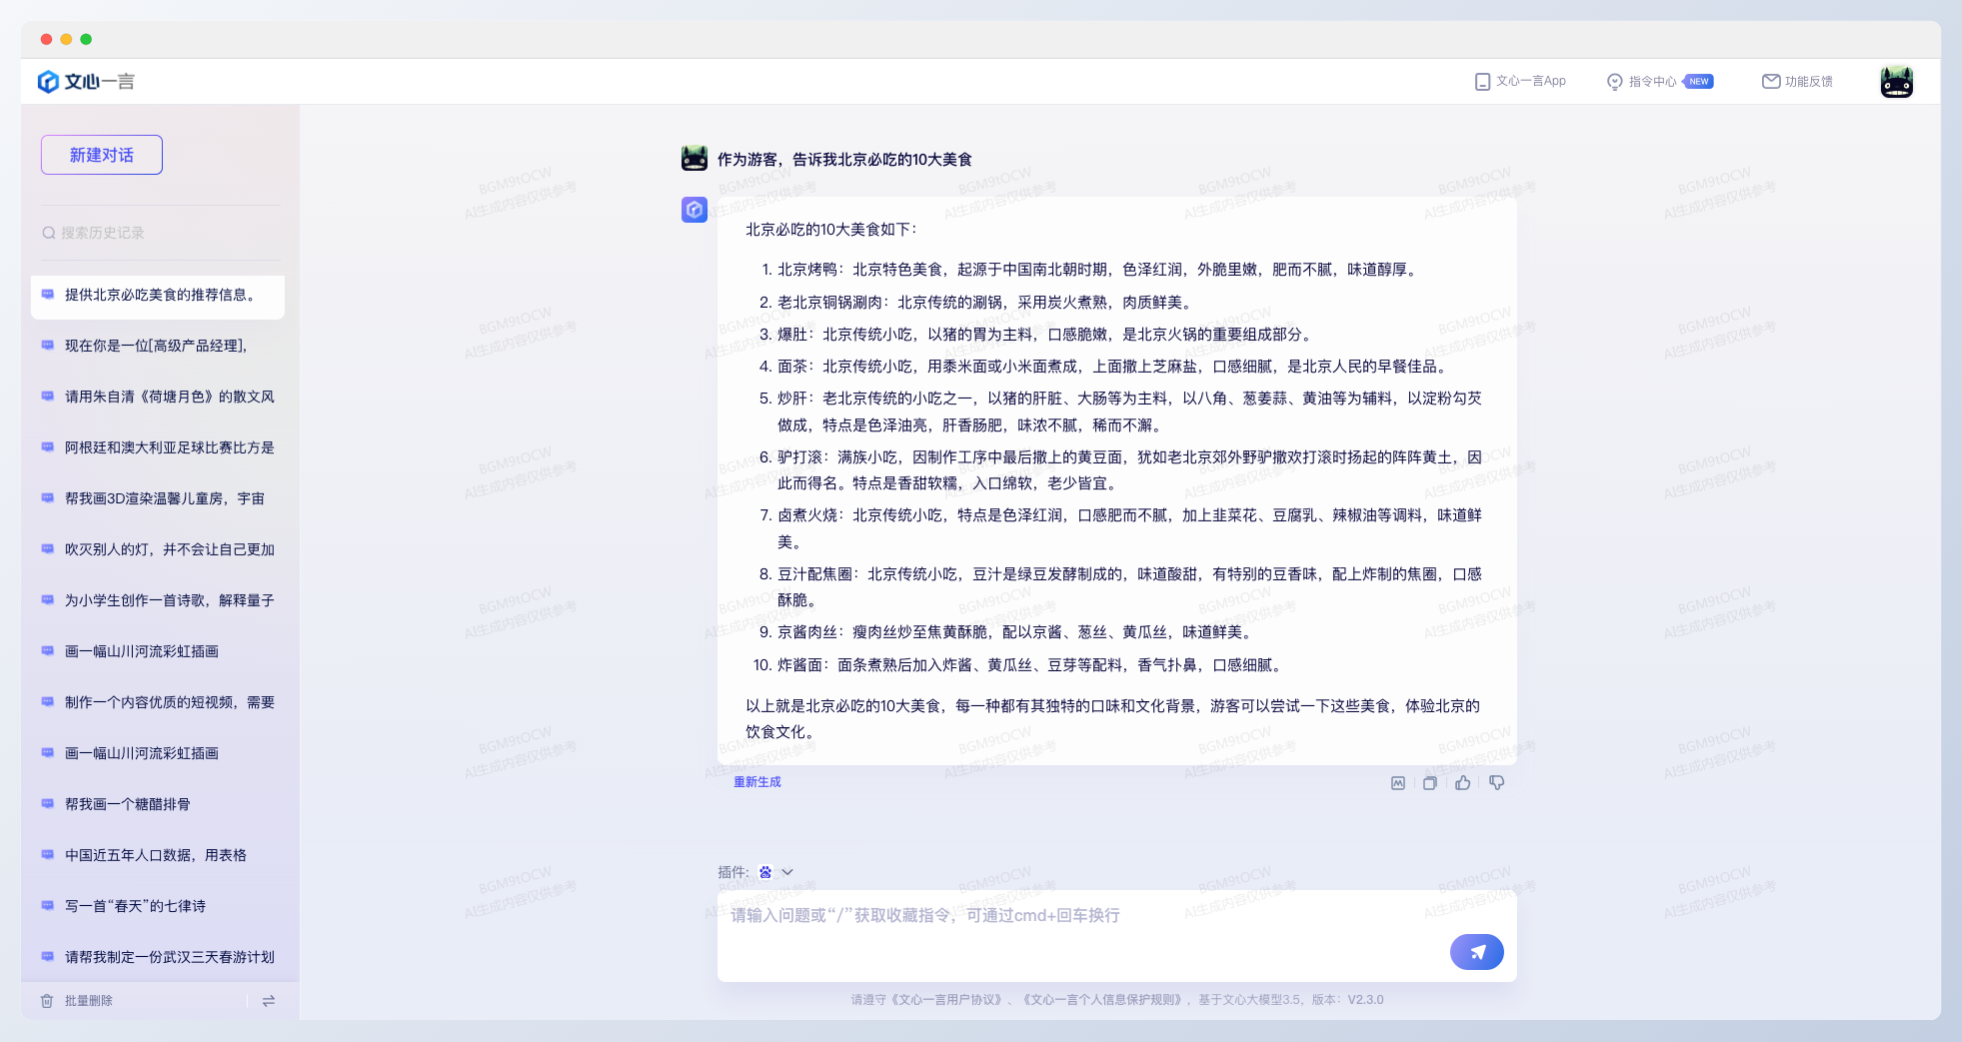Screen dimensions: 1962x1042
Task: Click the 重新生成 regenerate link
Action: click(757, 782)
